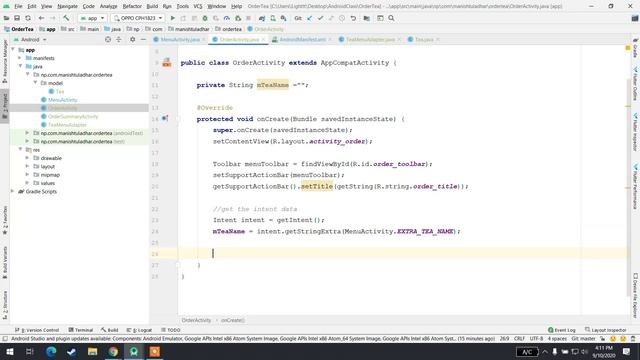Open the app run configuration dropdown
Viewport: 640px width, 360px height.
coord(92,18)
